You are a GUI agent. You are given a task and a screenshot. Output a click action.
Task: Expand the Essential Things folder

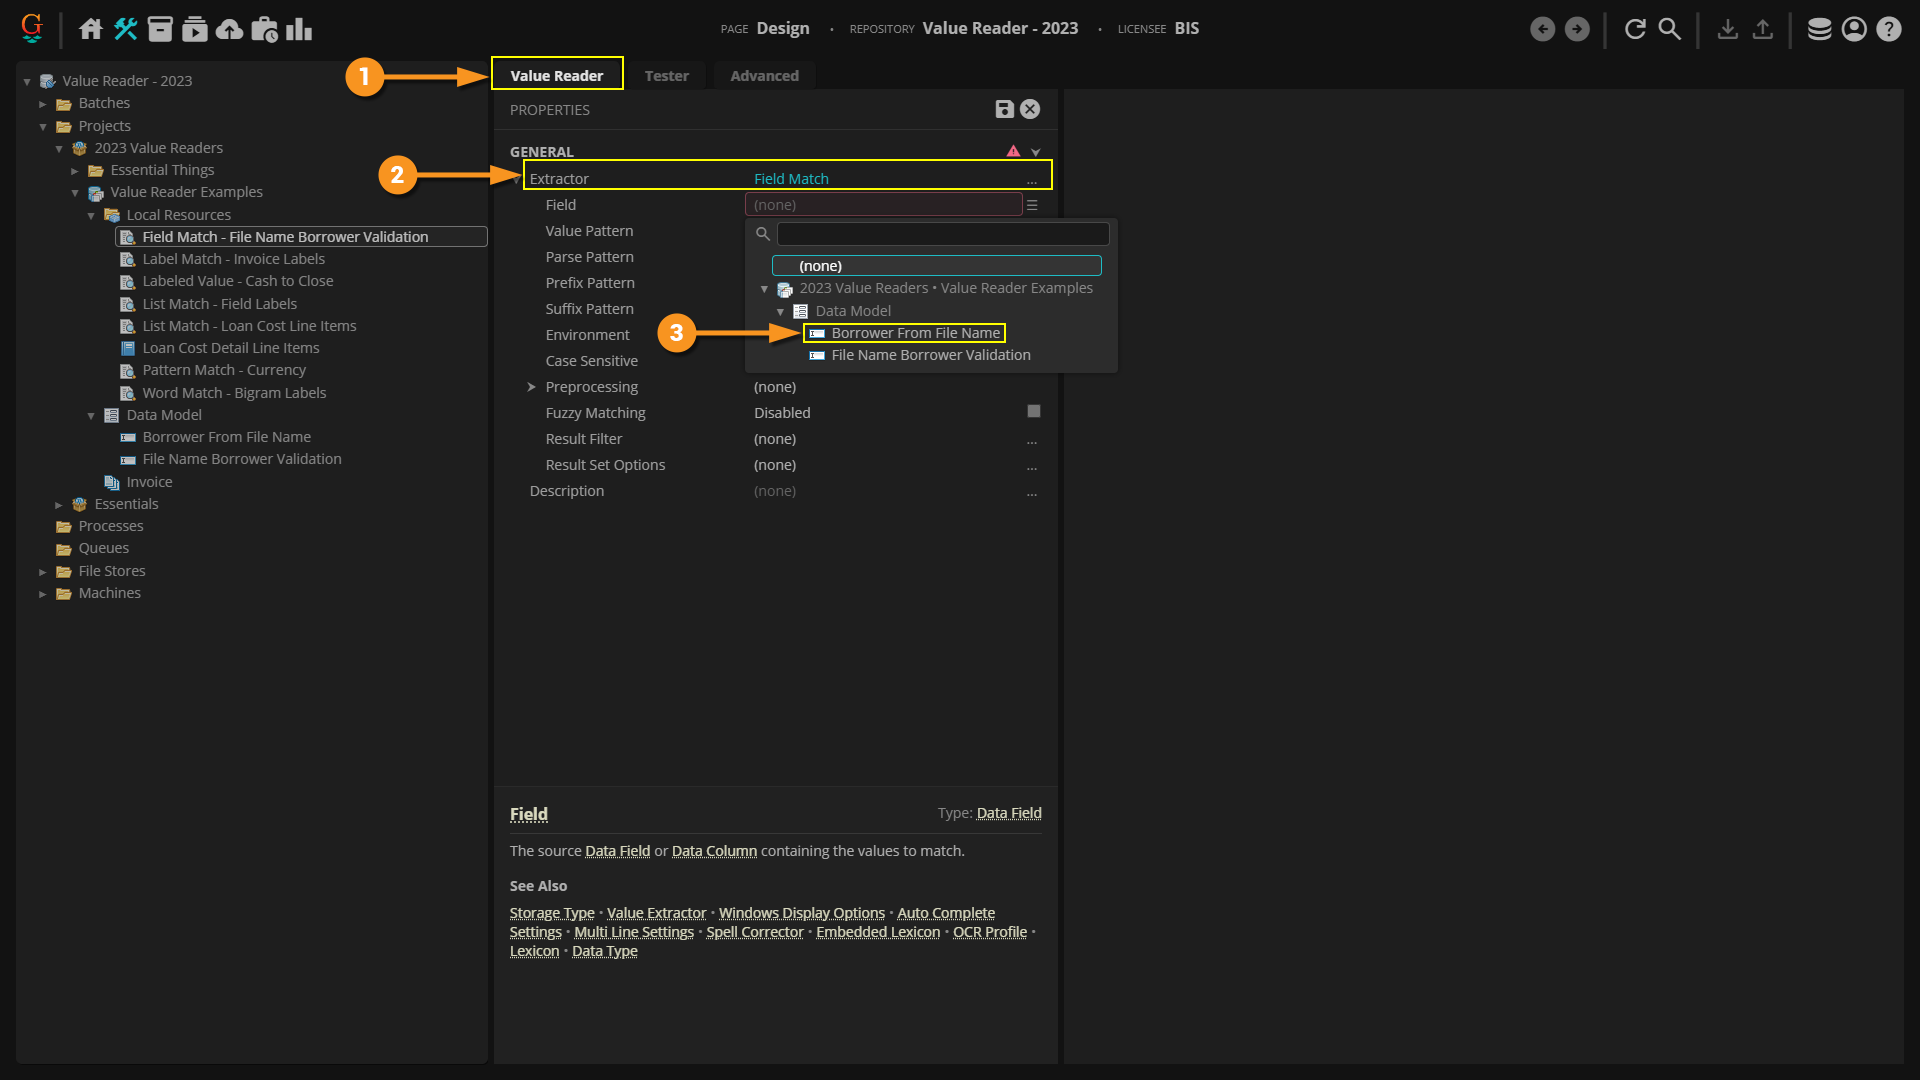[x=75, y=171]
